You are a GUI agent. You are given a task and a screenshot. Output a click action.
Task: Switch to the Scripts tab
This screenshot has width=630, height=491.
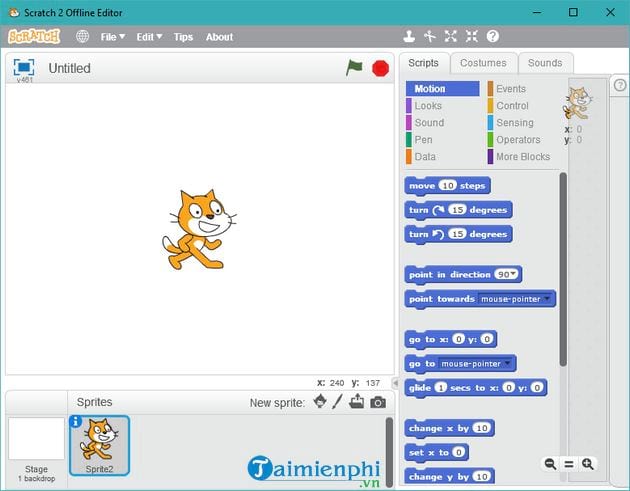(423, 63)
